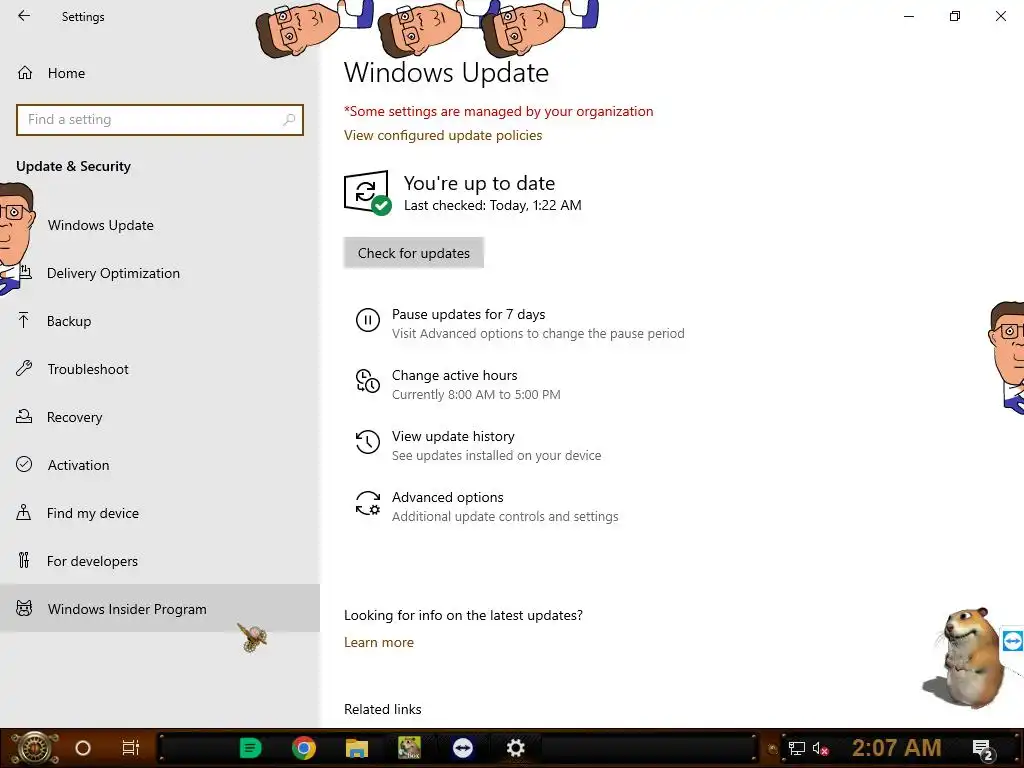Open File Explorer from taskbar
This screenshot has height=768, width=1024.
357,748
